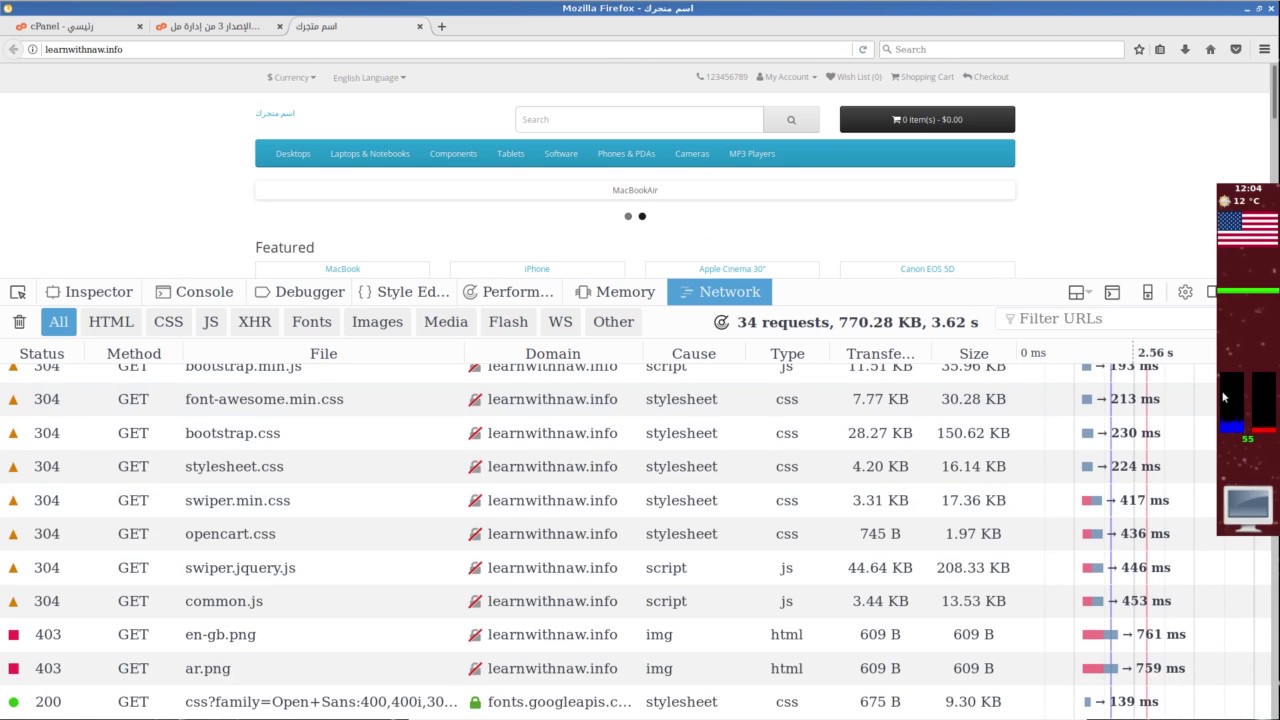
Task: Click warning triangle on common.js row
Action: click(x=14, y=601)
